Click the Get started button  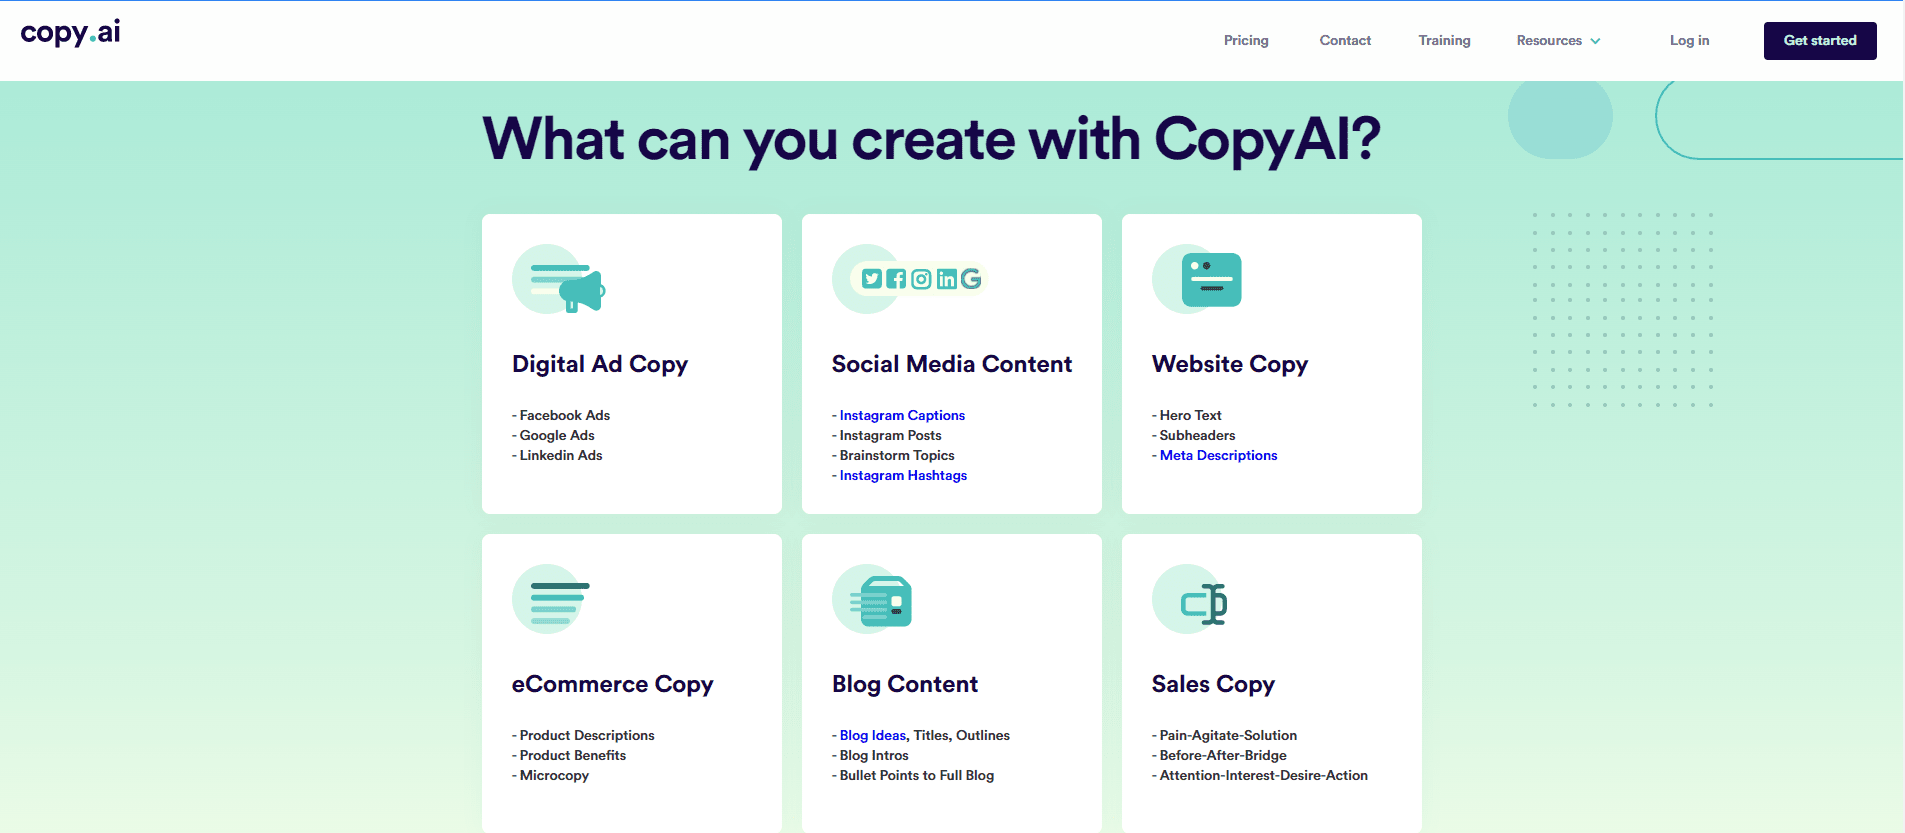tap(1820, 41)
